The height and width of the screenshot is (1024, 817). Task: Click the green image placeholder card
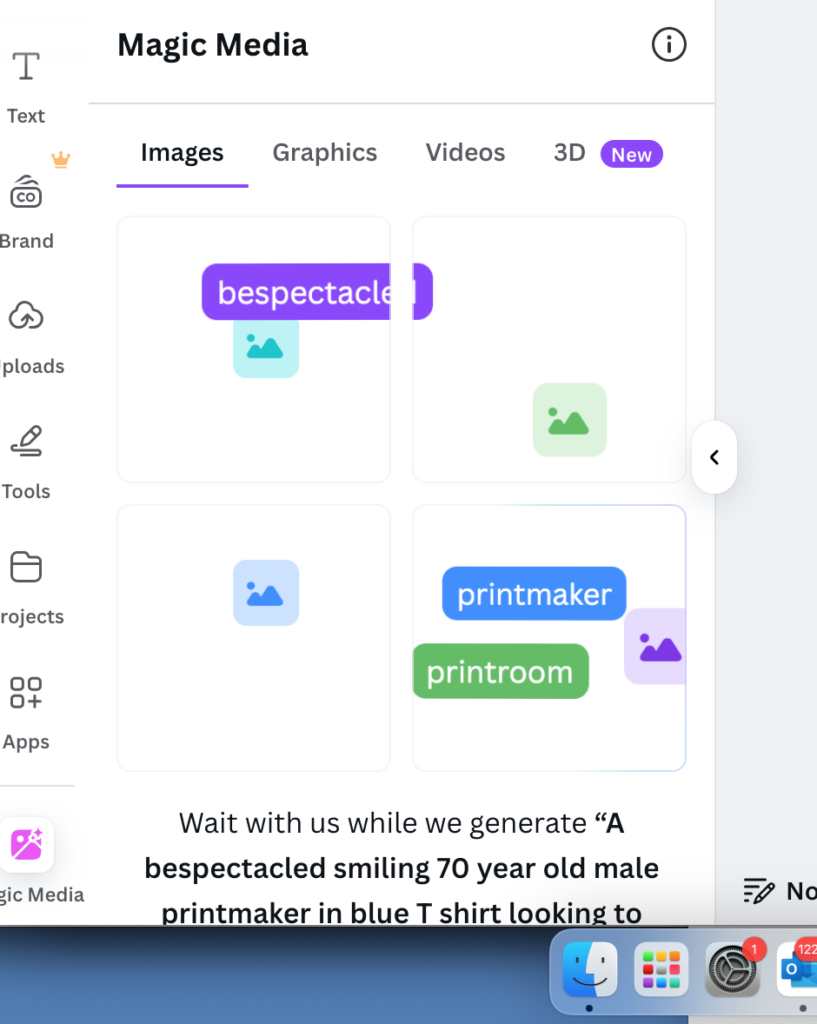tap(549, 349)
